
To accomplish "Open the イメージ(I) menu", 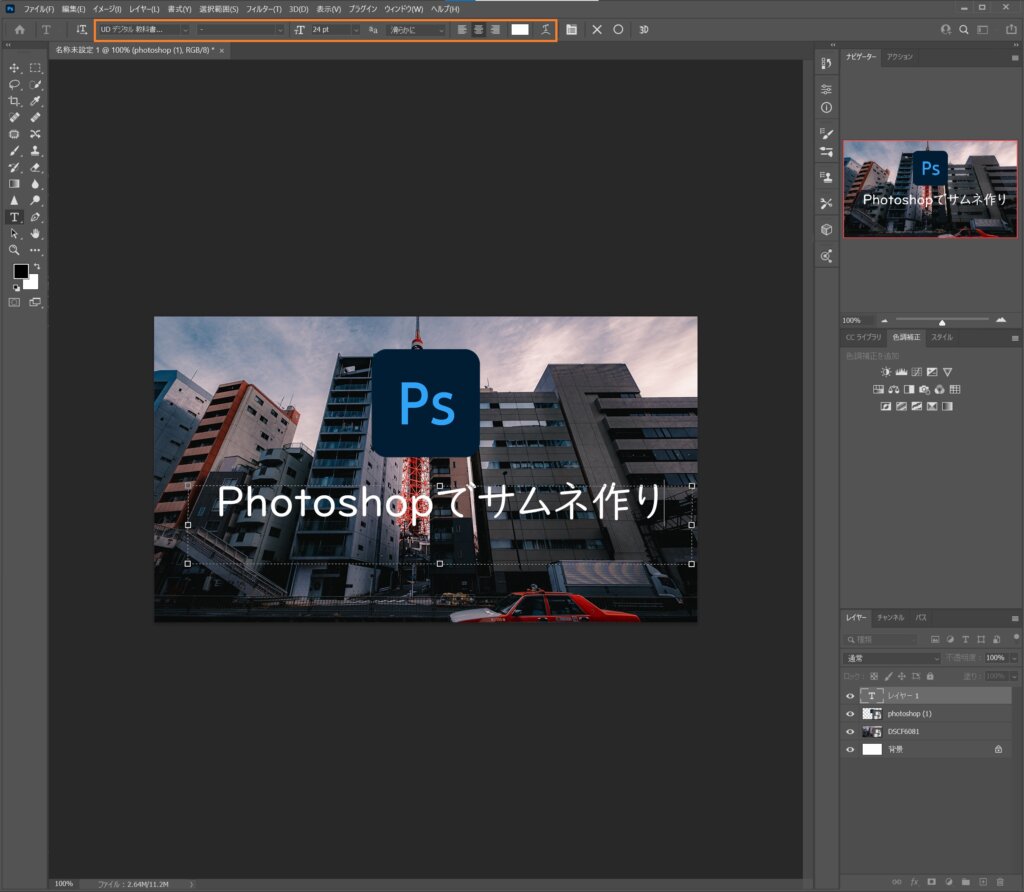I will point(107,9).
